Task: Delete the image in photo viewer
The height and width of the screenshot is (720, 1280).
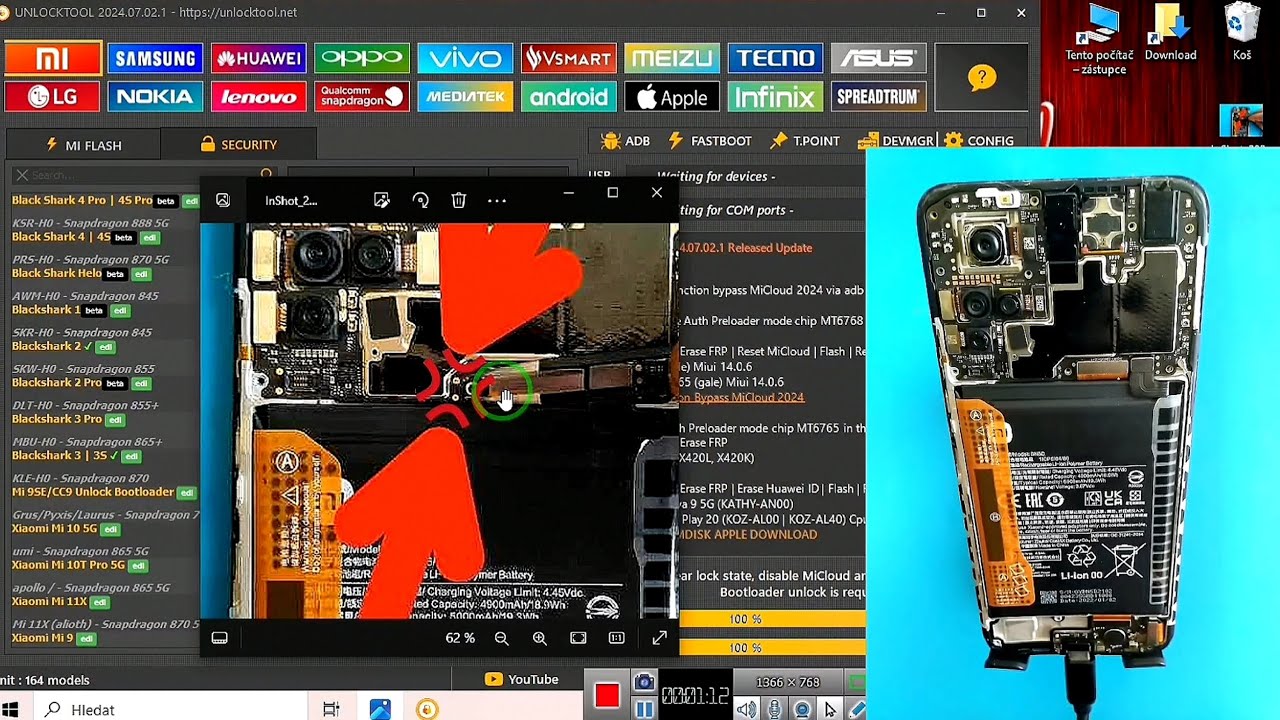Action: coord(458,200)
